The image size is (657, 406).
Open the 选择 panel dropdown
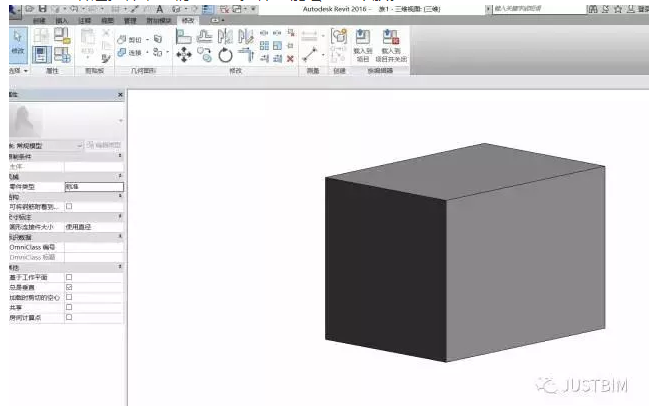[x=19, y=71]
